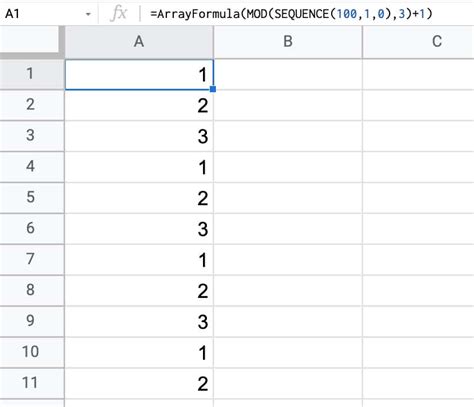Image resolution: width=474 pixels, height=407 pixels.
Task: Click cell A5 containing 2
Action: (139, 198)
